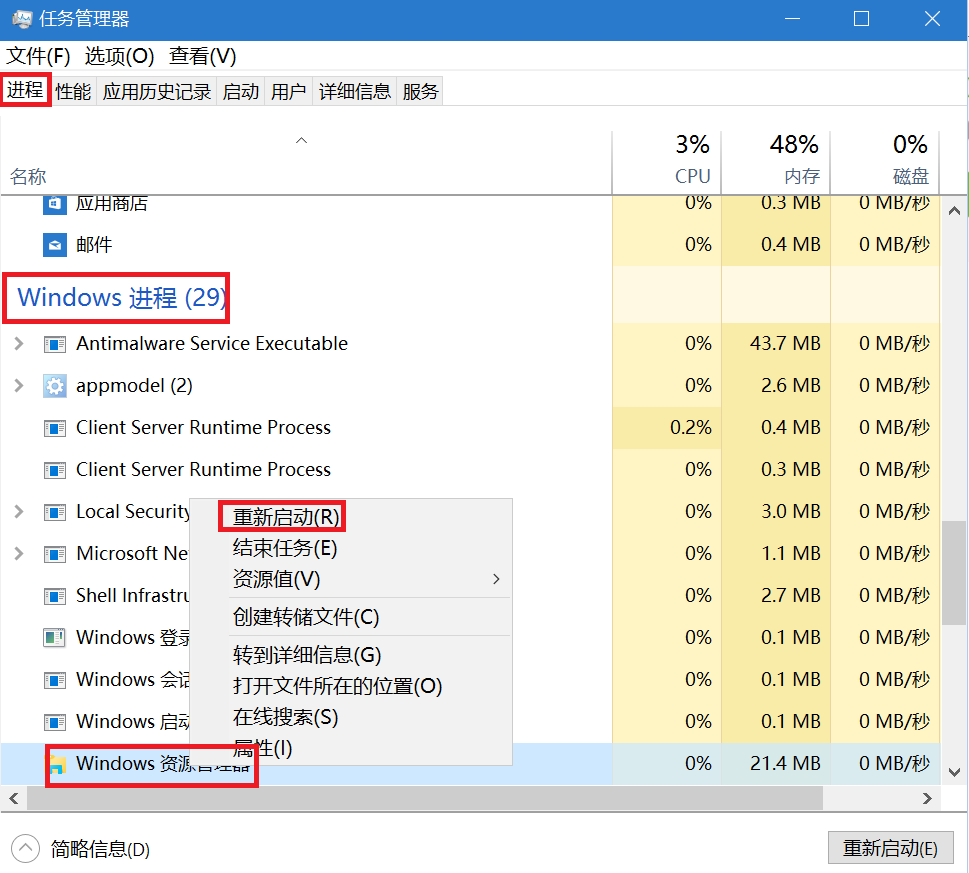Select the Windows 进程 (29) group header

121,298
